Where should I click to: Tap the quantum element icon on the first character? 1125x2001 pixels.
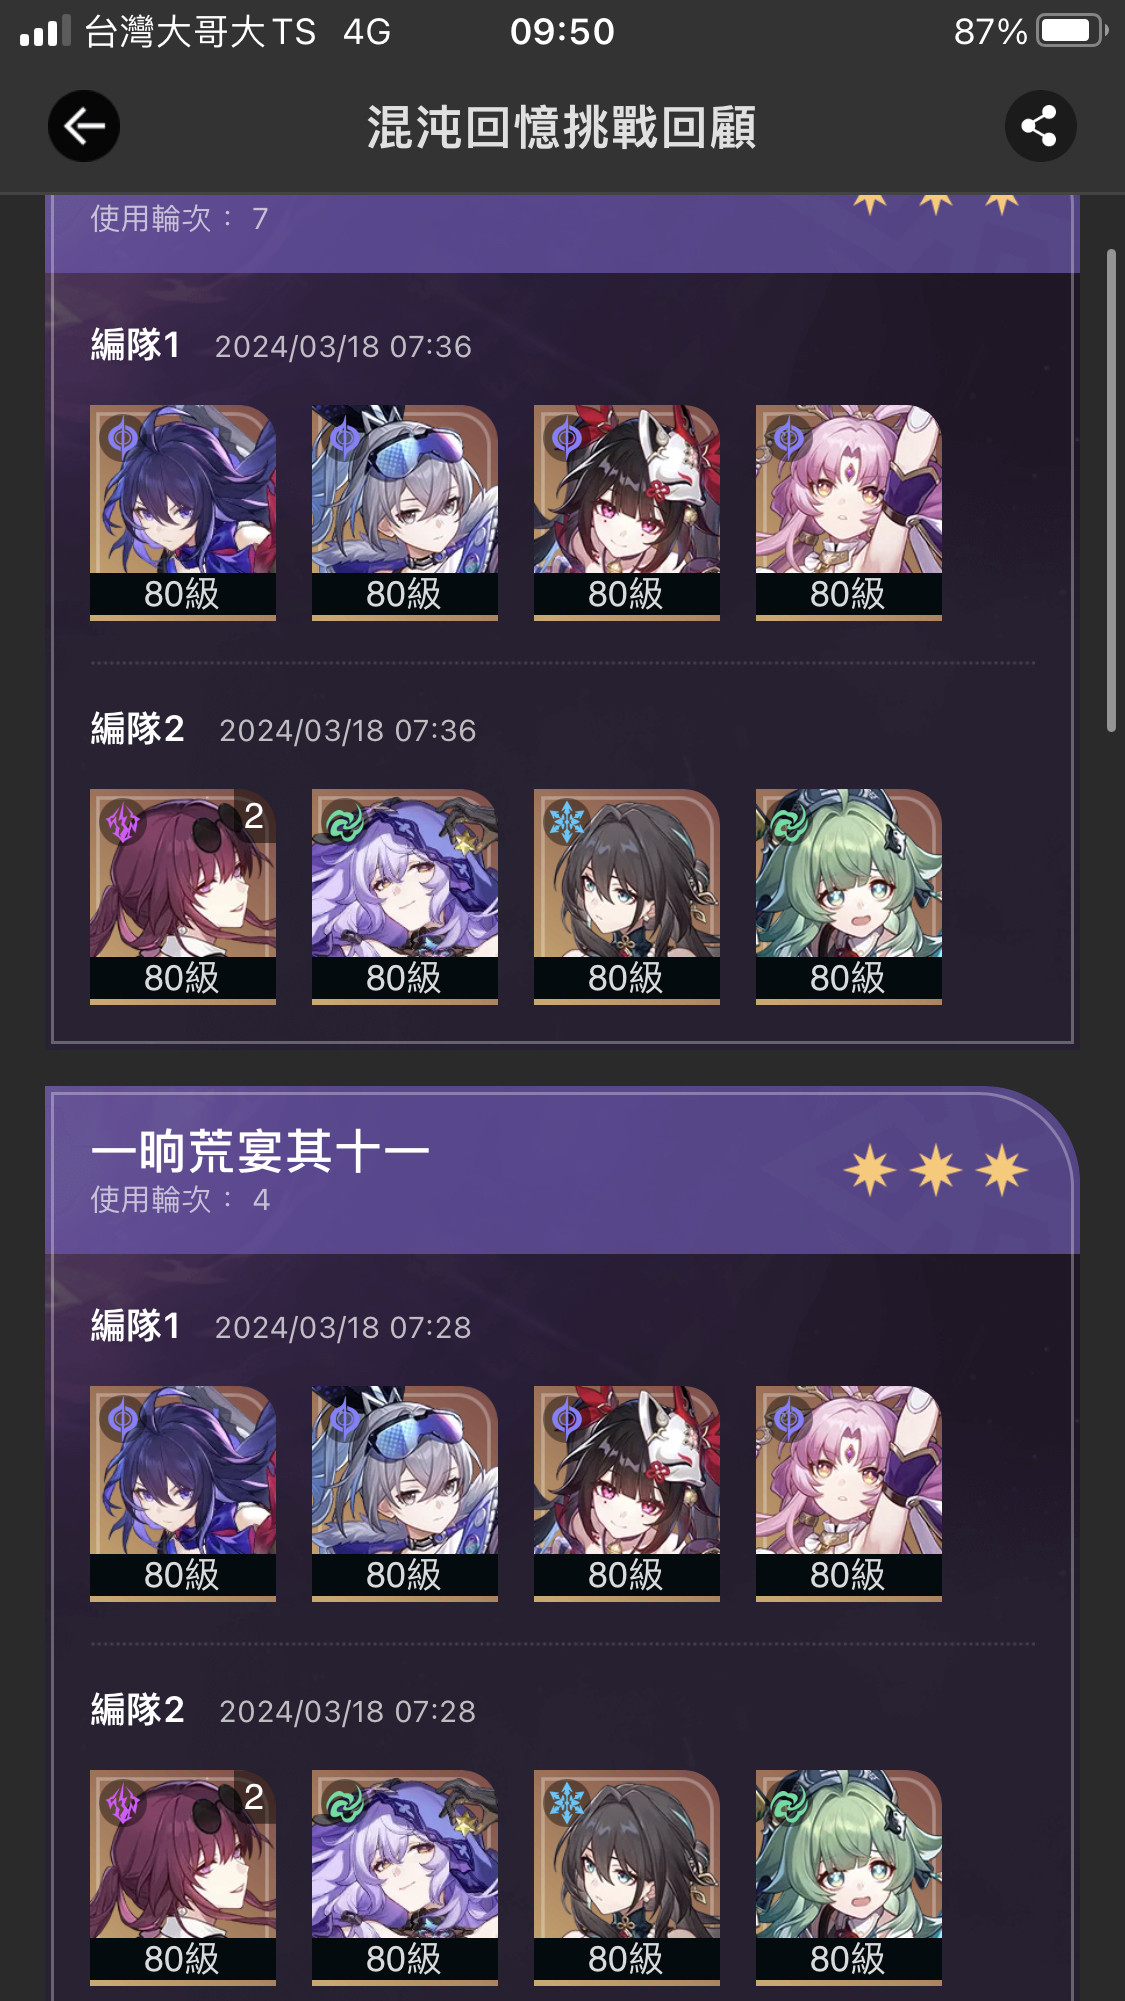[123, 437]
